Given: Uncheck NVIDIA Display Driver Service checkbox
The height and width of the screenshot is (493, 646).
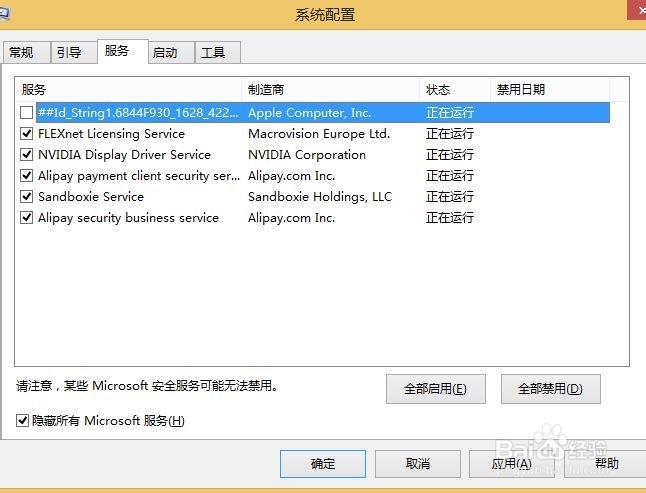Looking at the screenshot, I should point(26,155).
